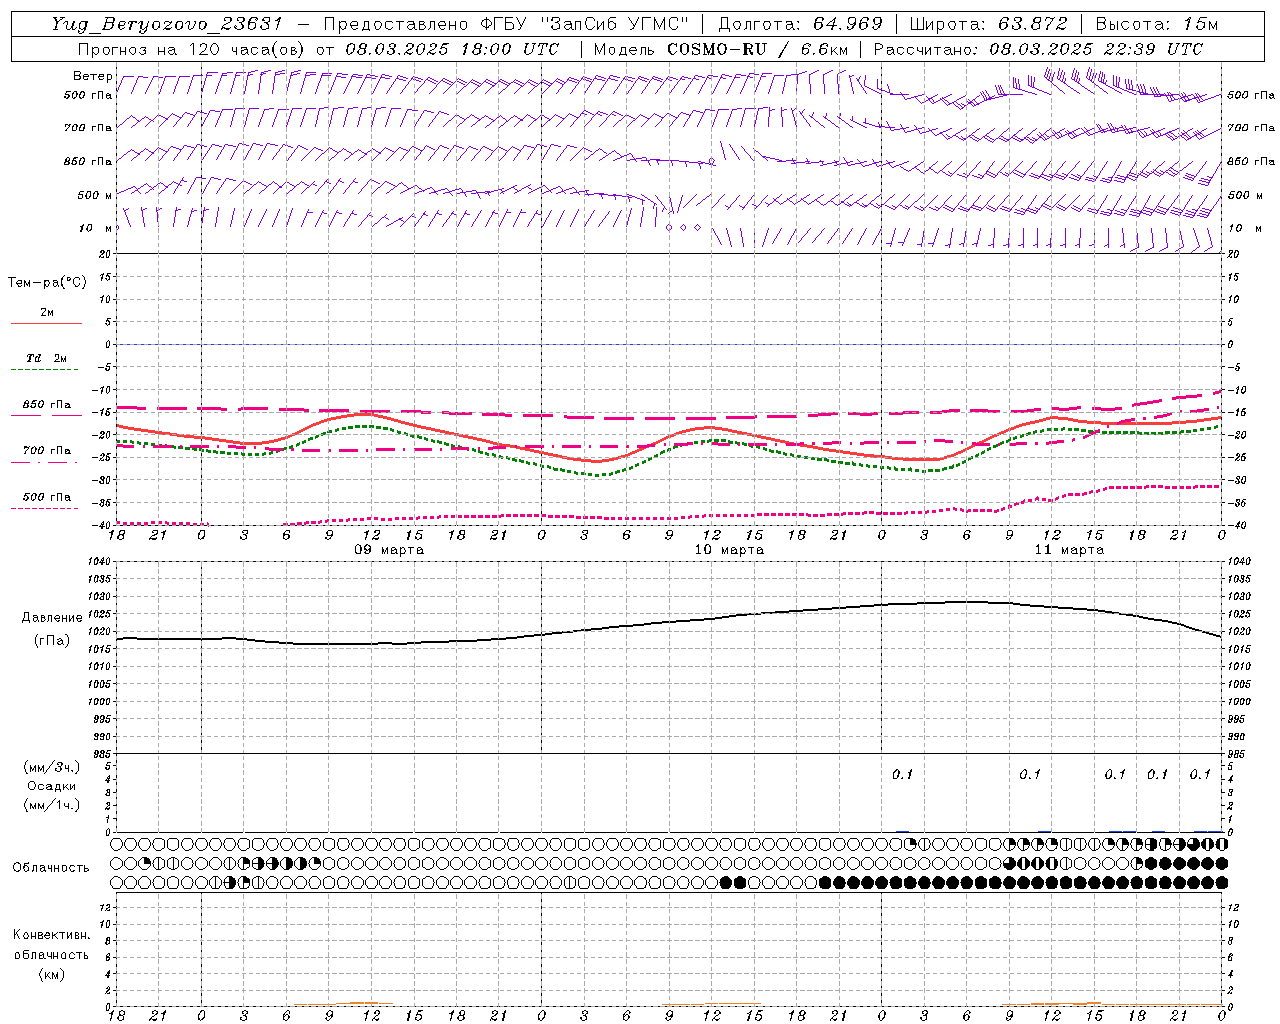Click 12 on the left convective height axis
Viewport: 1280px width, 1024px height.
[108, 908]
